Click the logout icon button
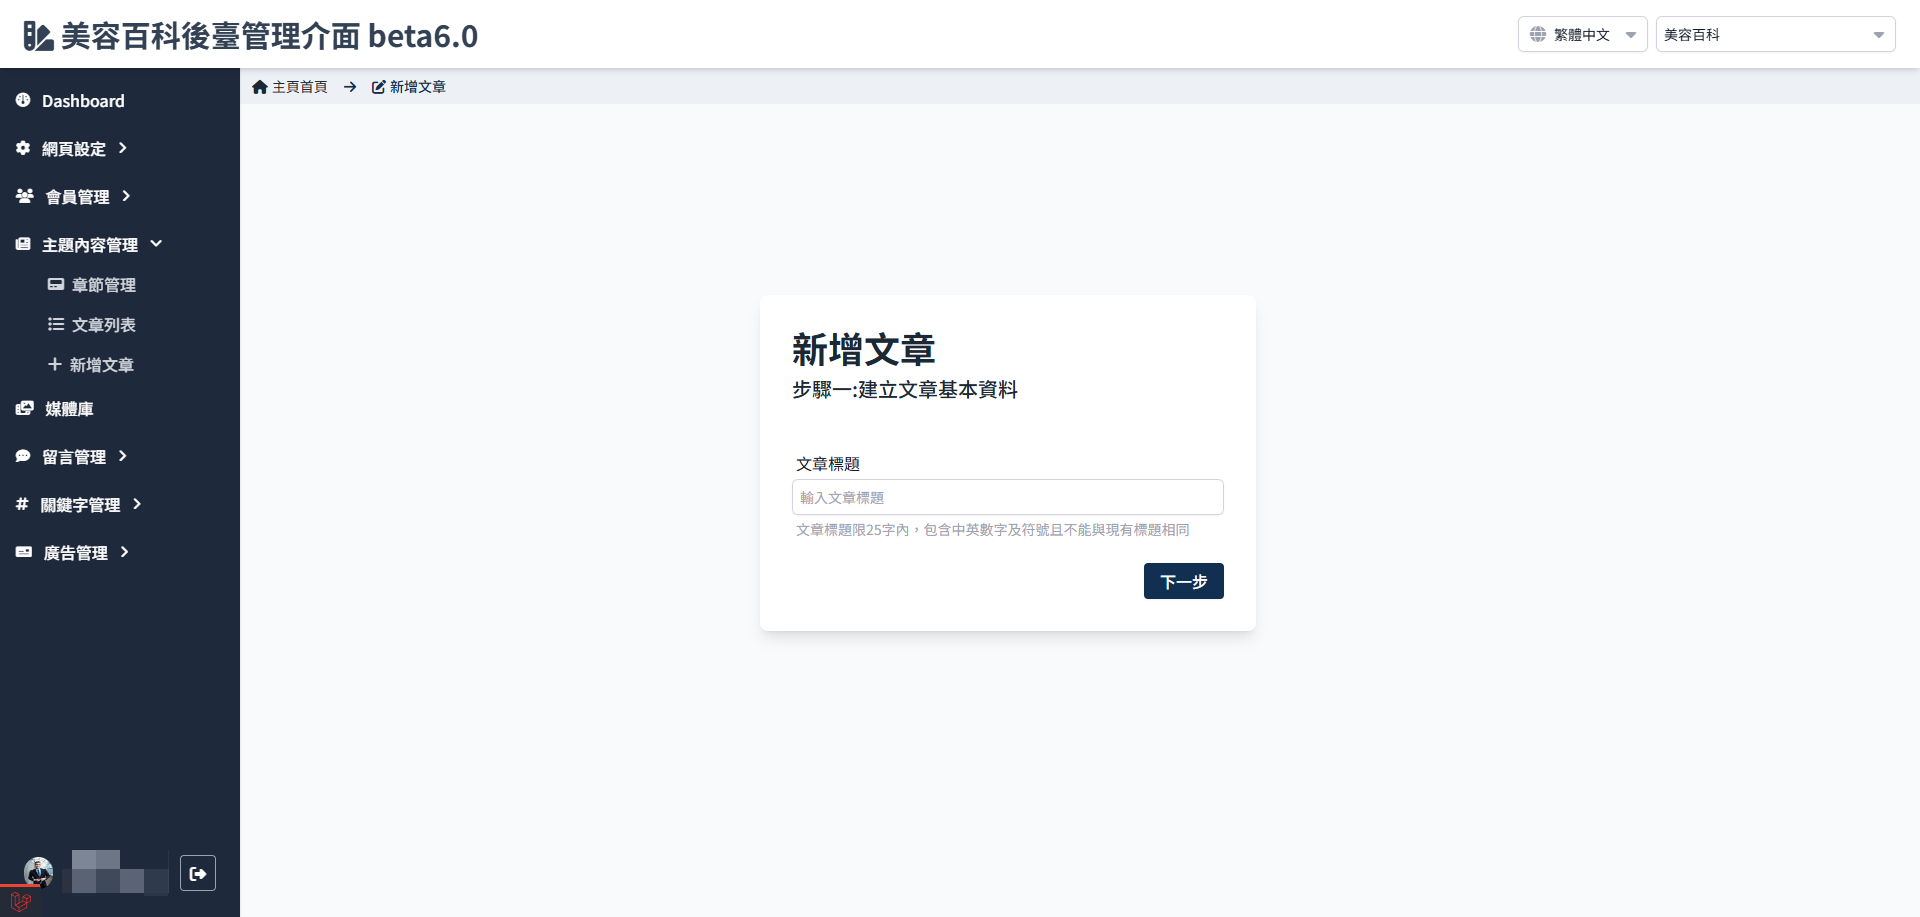The image size is (1920, 917). coord(198,873)
